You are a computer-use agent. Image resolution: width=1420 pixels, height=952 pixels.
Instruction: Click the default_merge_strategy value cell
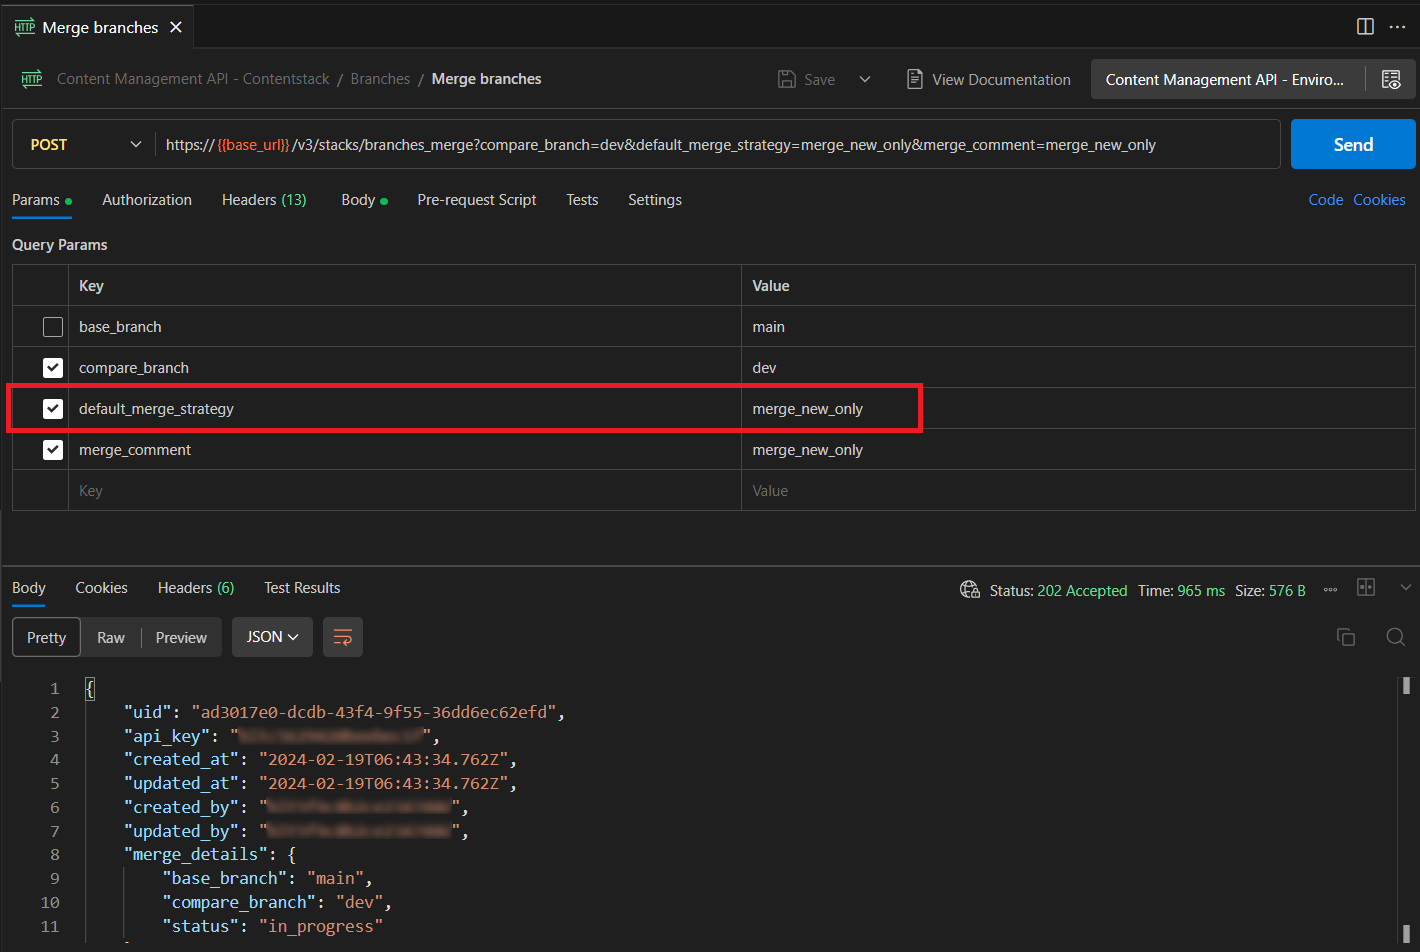pyautogui.click(x=1078, y=409)
